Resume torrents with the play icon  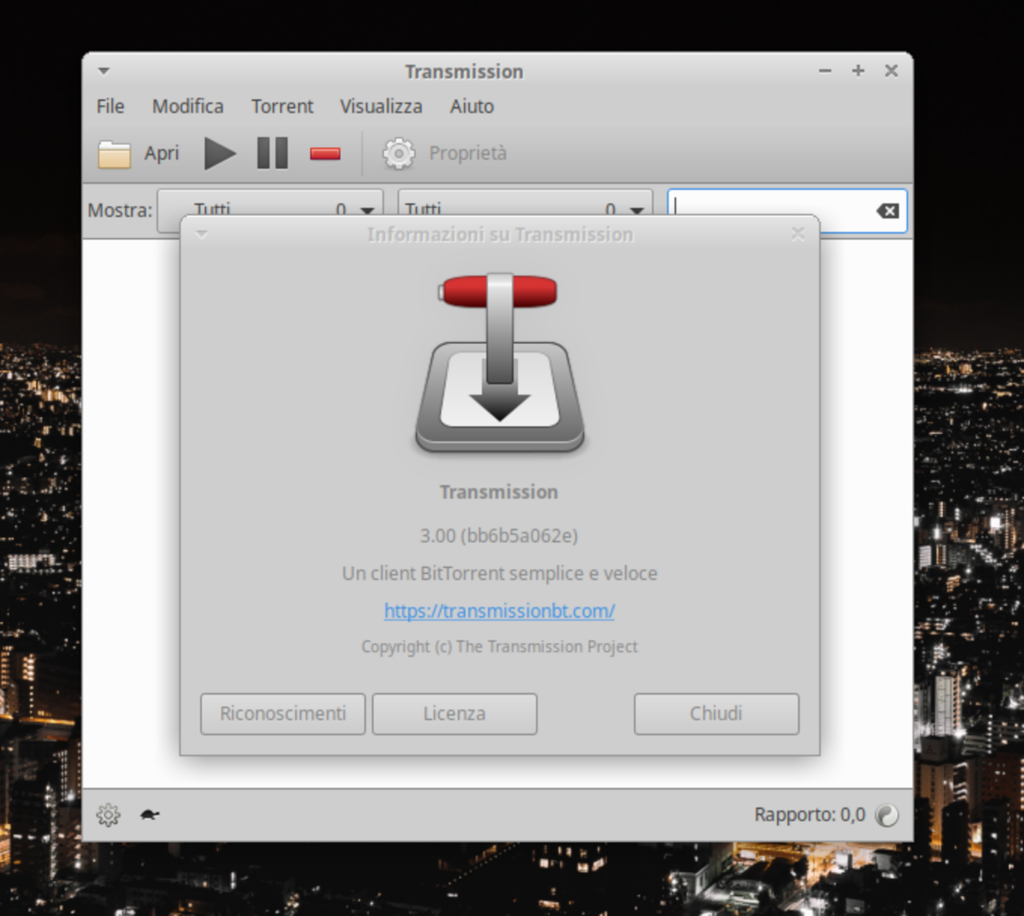coord(219,153)
